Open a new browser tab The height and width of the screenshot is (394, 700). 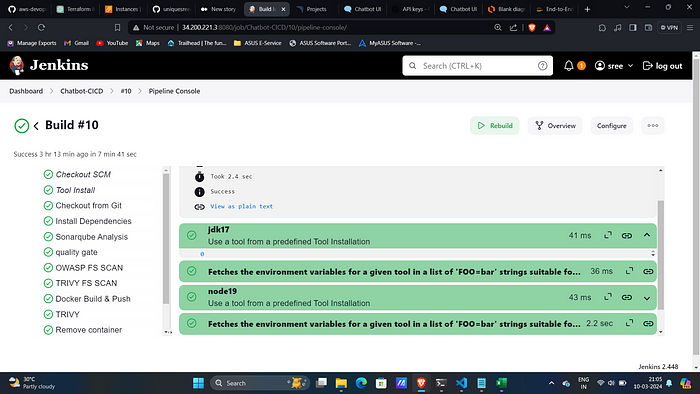click(x=587, y=9)
